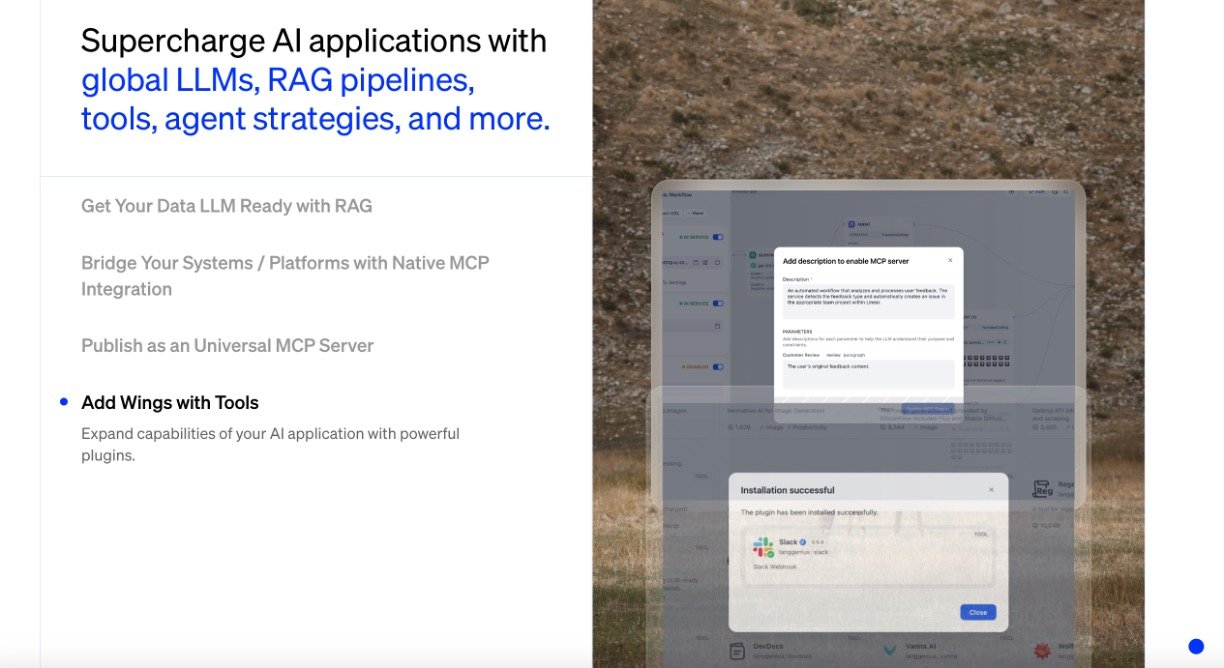
Task: Select the Add Wings with Tools item
Action: tap(170, 403)
